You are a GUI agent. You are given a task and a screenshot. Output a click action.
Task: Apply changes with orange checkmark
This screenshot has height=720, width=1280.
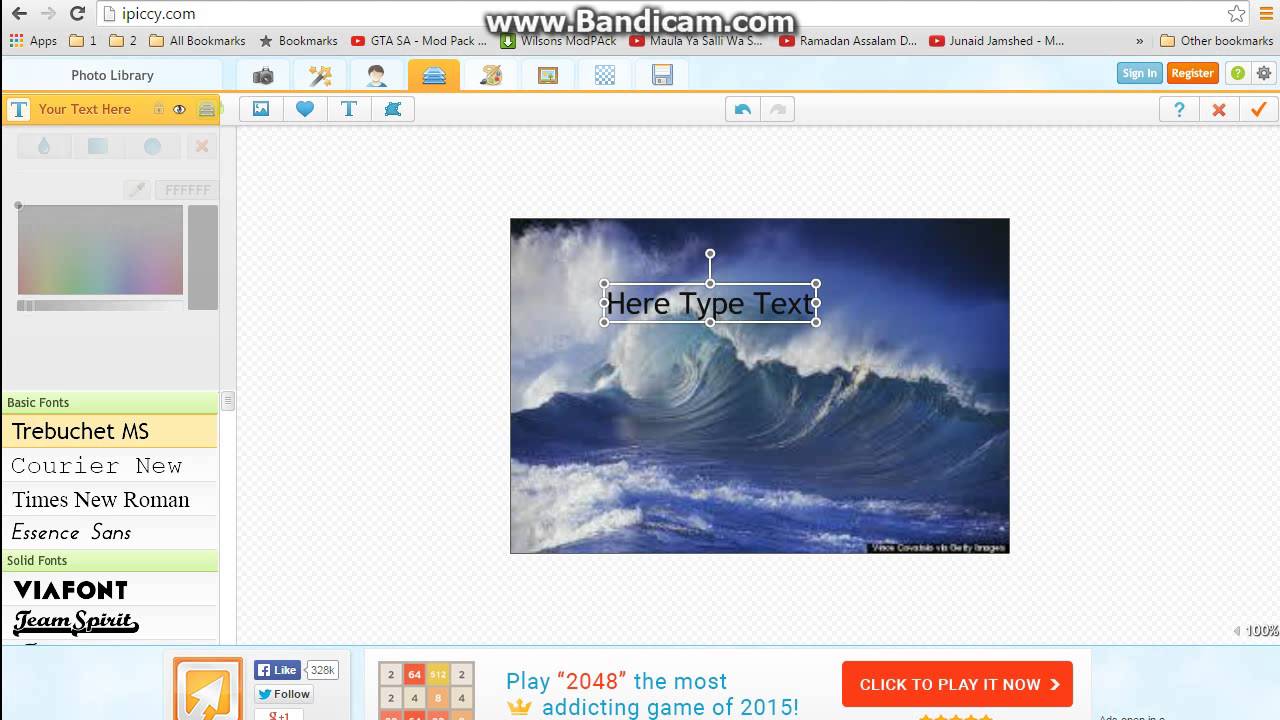point(1259,109)
